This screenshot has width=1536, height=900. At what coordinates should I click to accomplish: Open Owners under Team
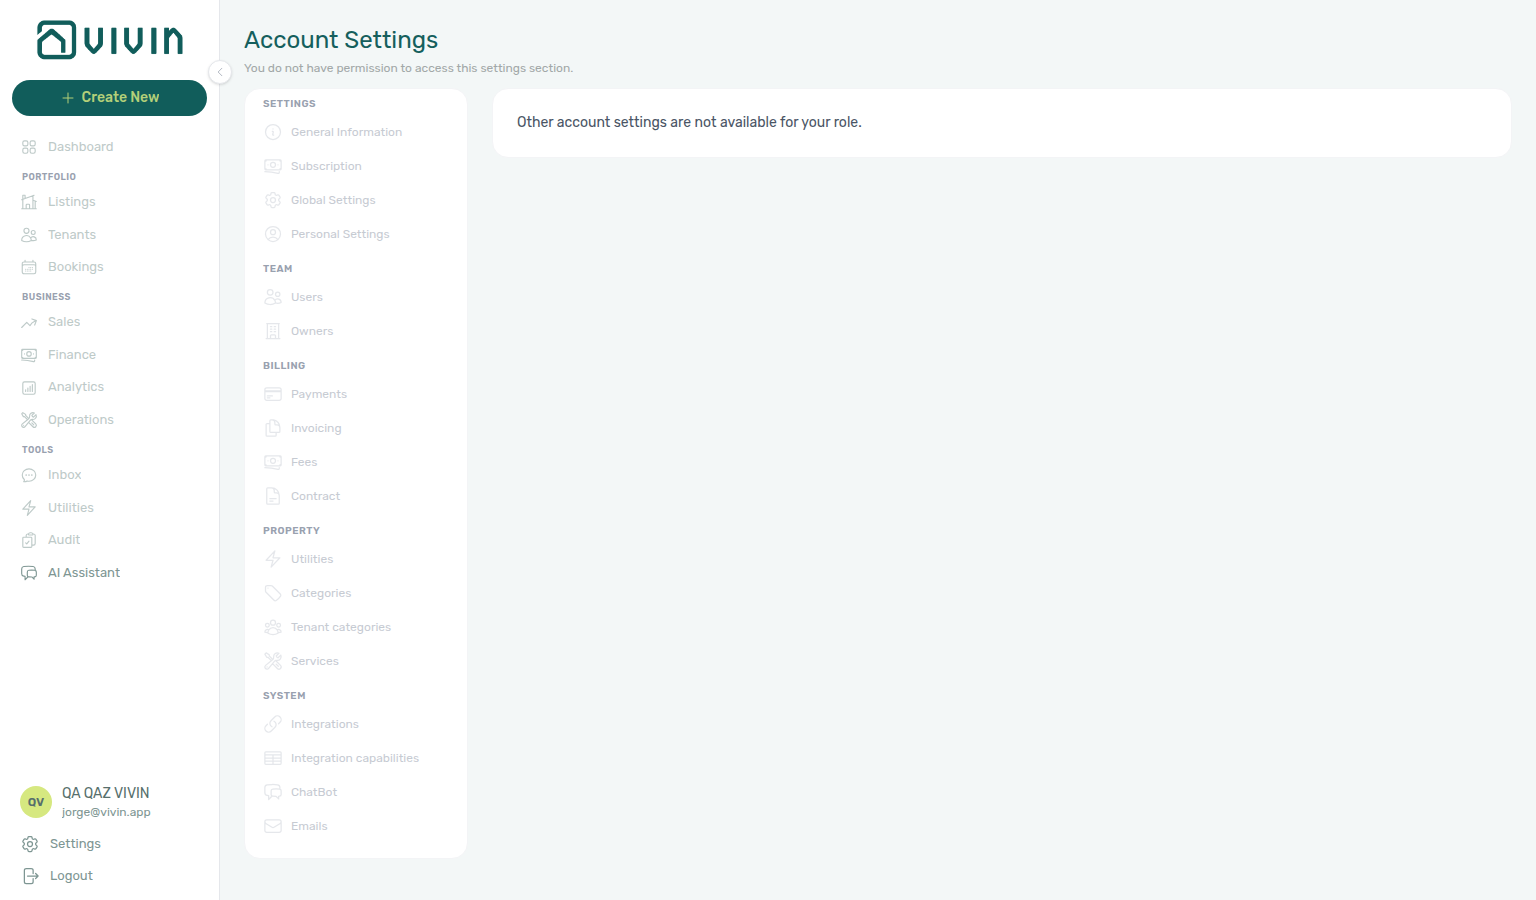pos(312,331)
